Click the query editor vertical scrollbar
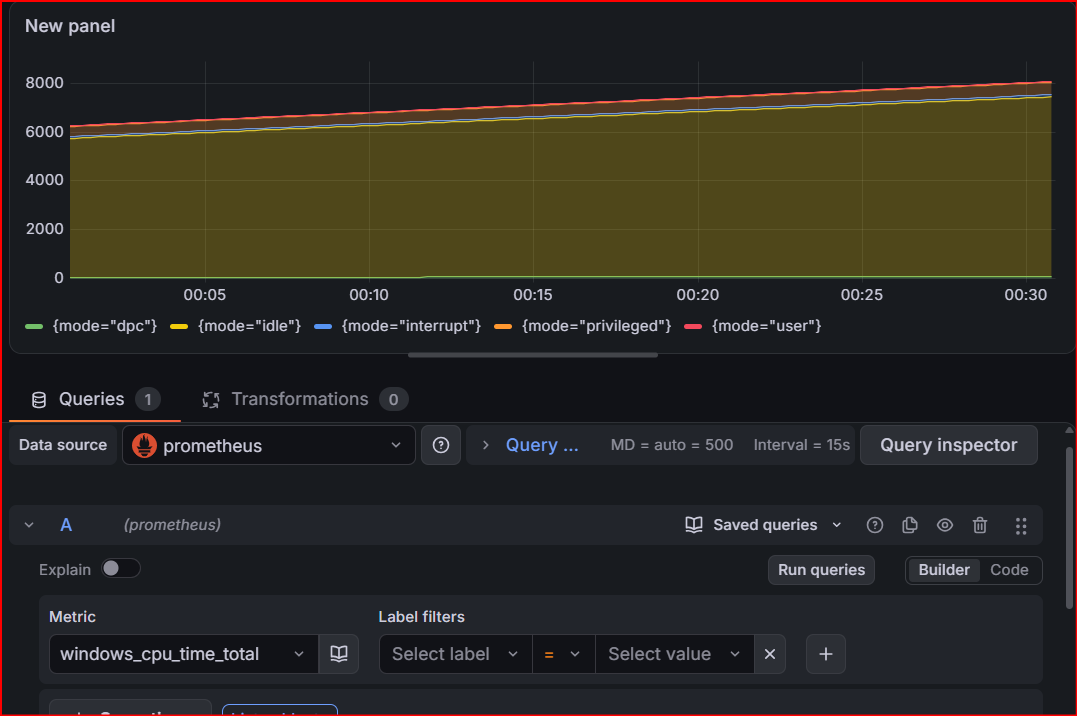Screen dimensions: 1077x716 click(1069, 528)
